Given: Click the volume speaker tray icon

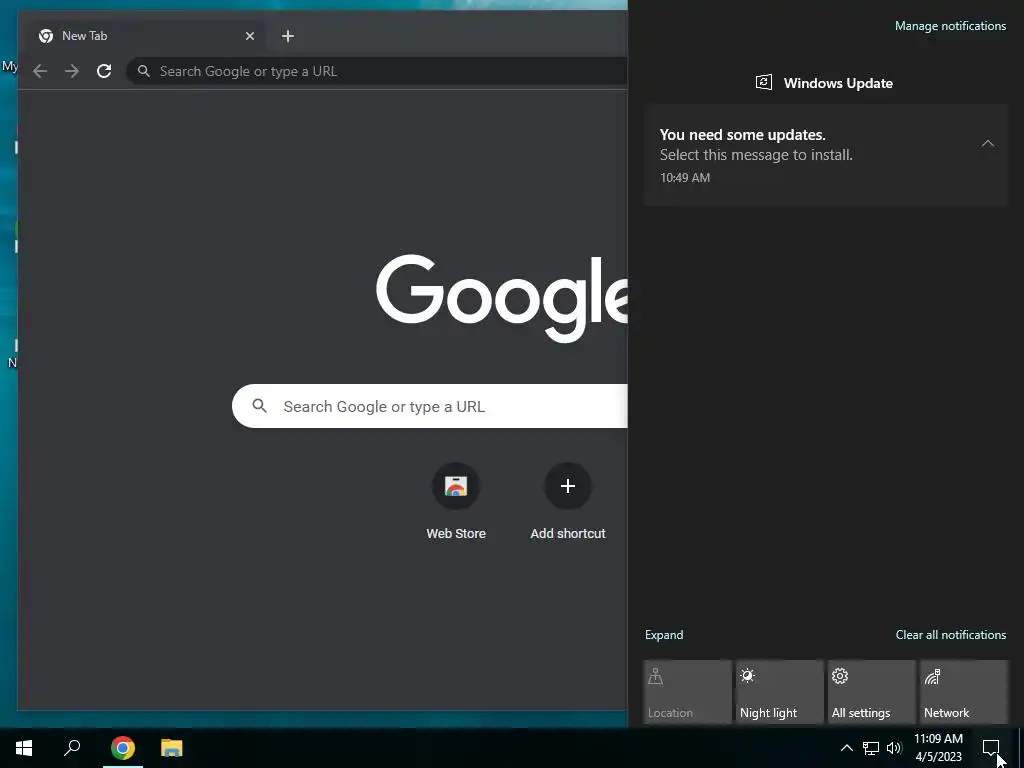Looking at the screenshot, I should point(894,748).
